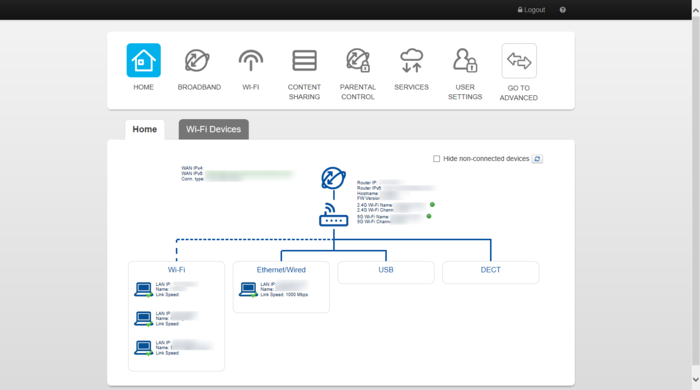Select the first Wi-Fi laptop device
This screenshot has width=700, height=390.
144,290
